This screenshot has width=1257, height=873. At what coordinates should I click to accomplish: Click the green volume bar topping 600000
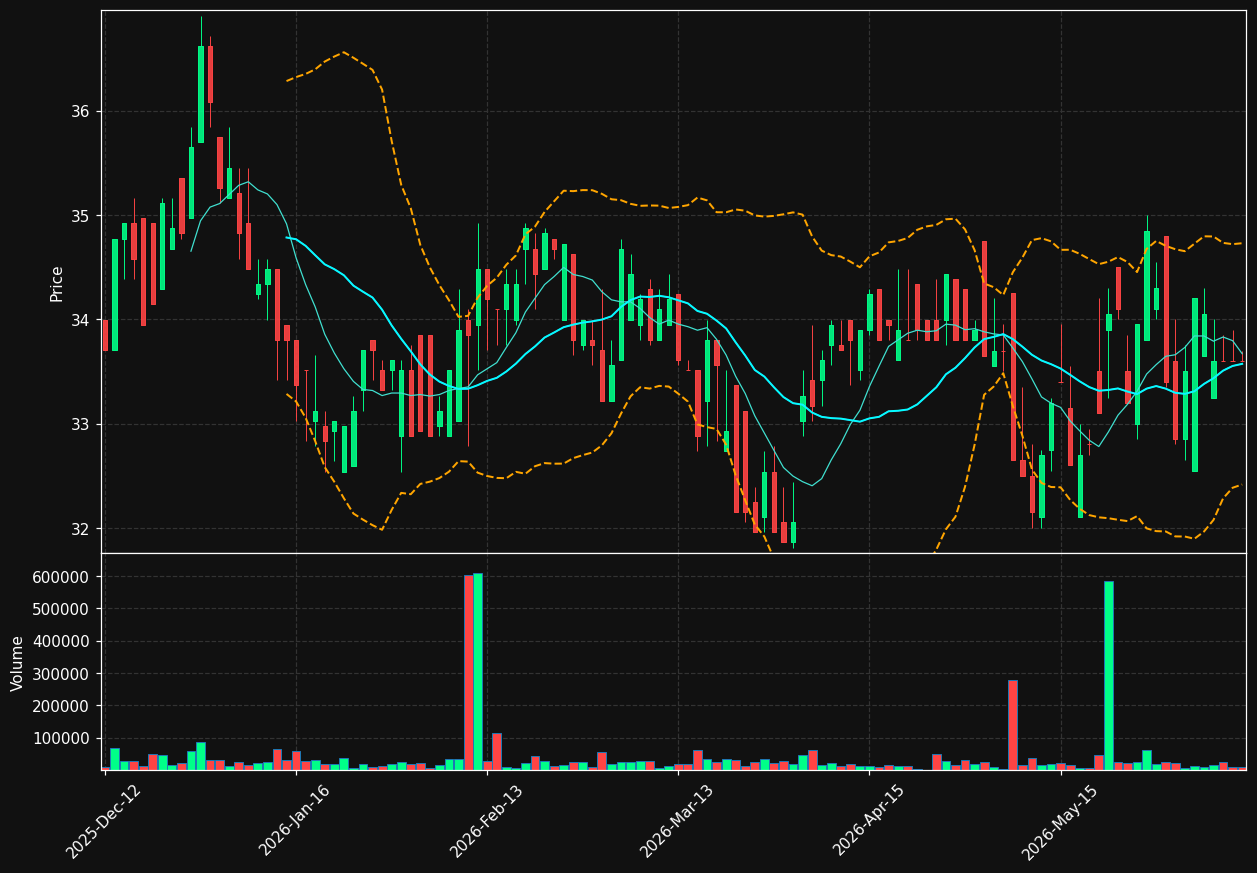(478, 671)
